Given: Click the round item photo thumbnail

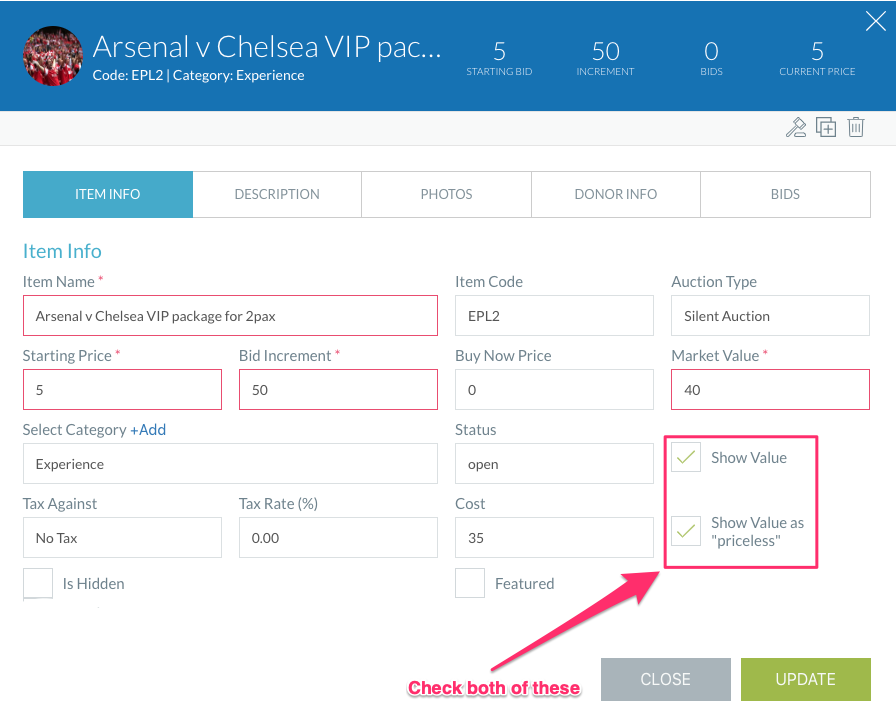Looking at the screenshot, I should (x=53, y=56).
